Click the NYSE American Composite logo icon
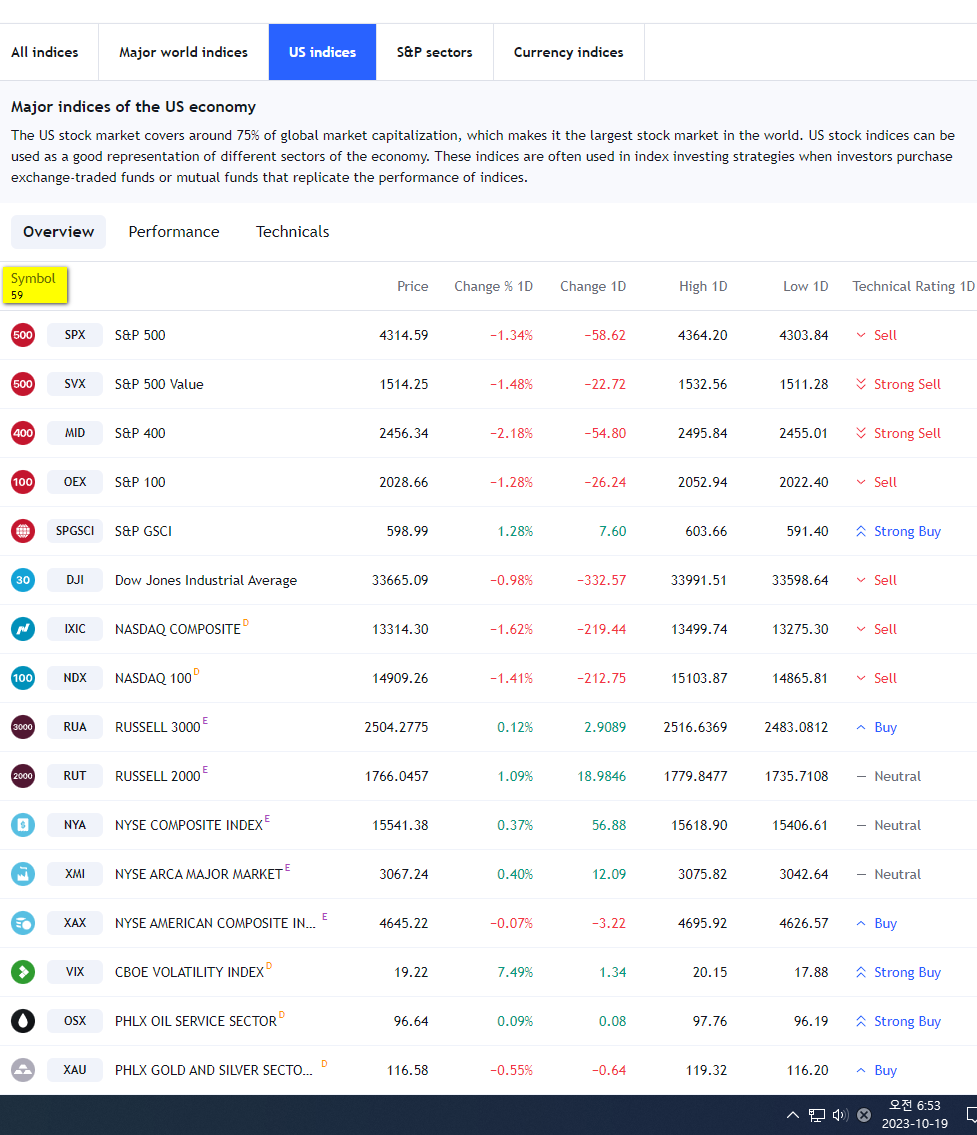 coord(23,923)
